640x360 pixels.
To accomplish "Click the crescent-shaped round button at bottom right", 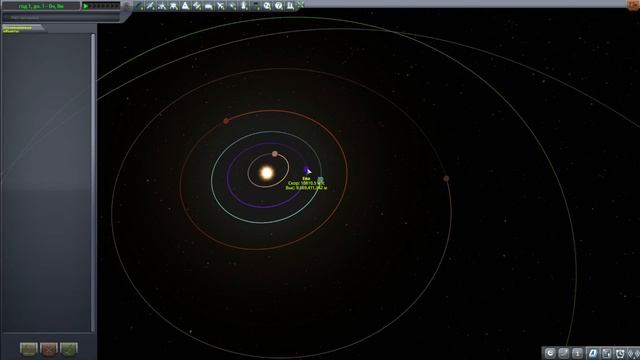I will click(550, 353).
